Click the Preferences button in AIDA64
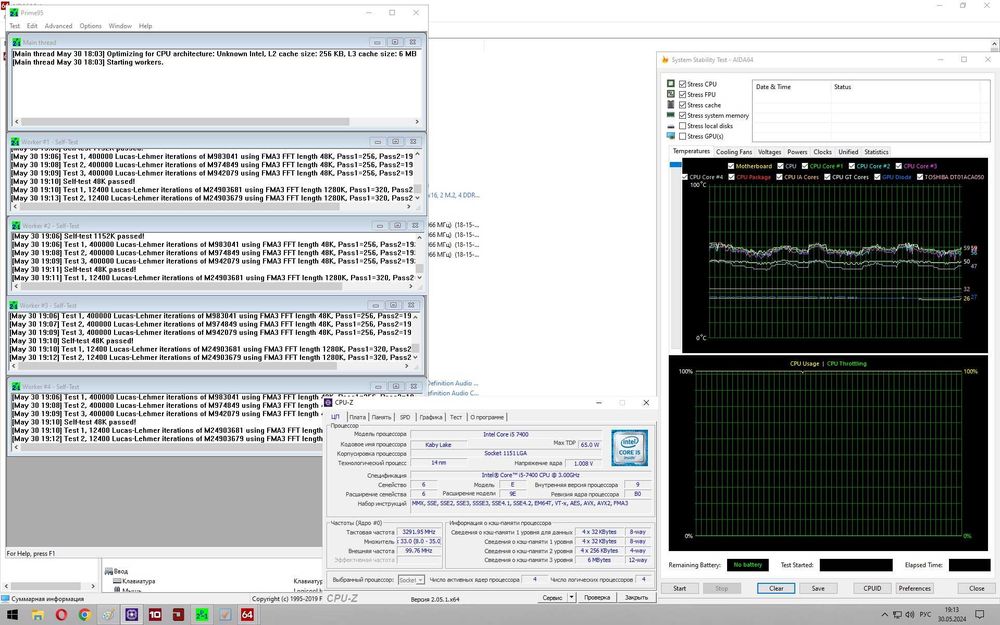 pyautogui.click(x=914, y=588)
